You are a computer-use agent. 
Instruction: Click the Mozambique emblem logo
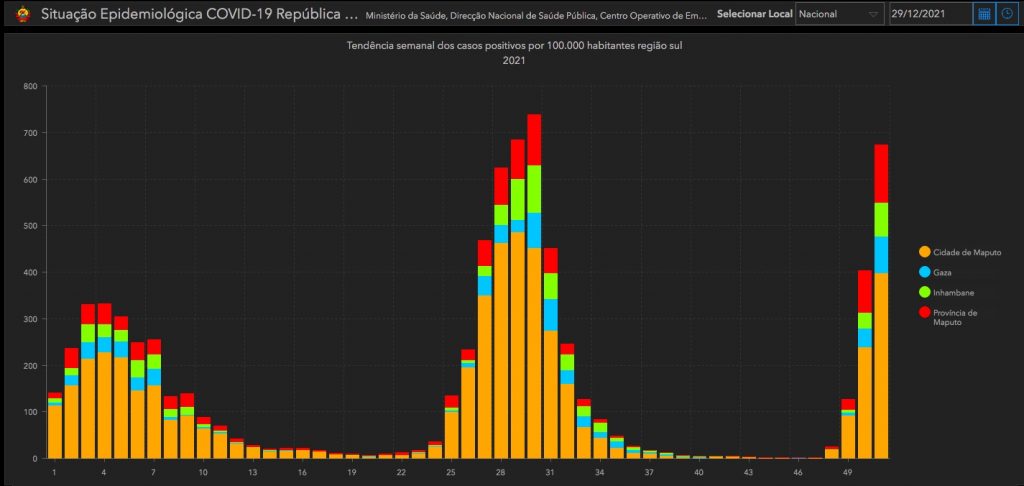pos(20,15)
